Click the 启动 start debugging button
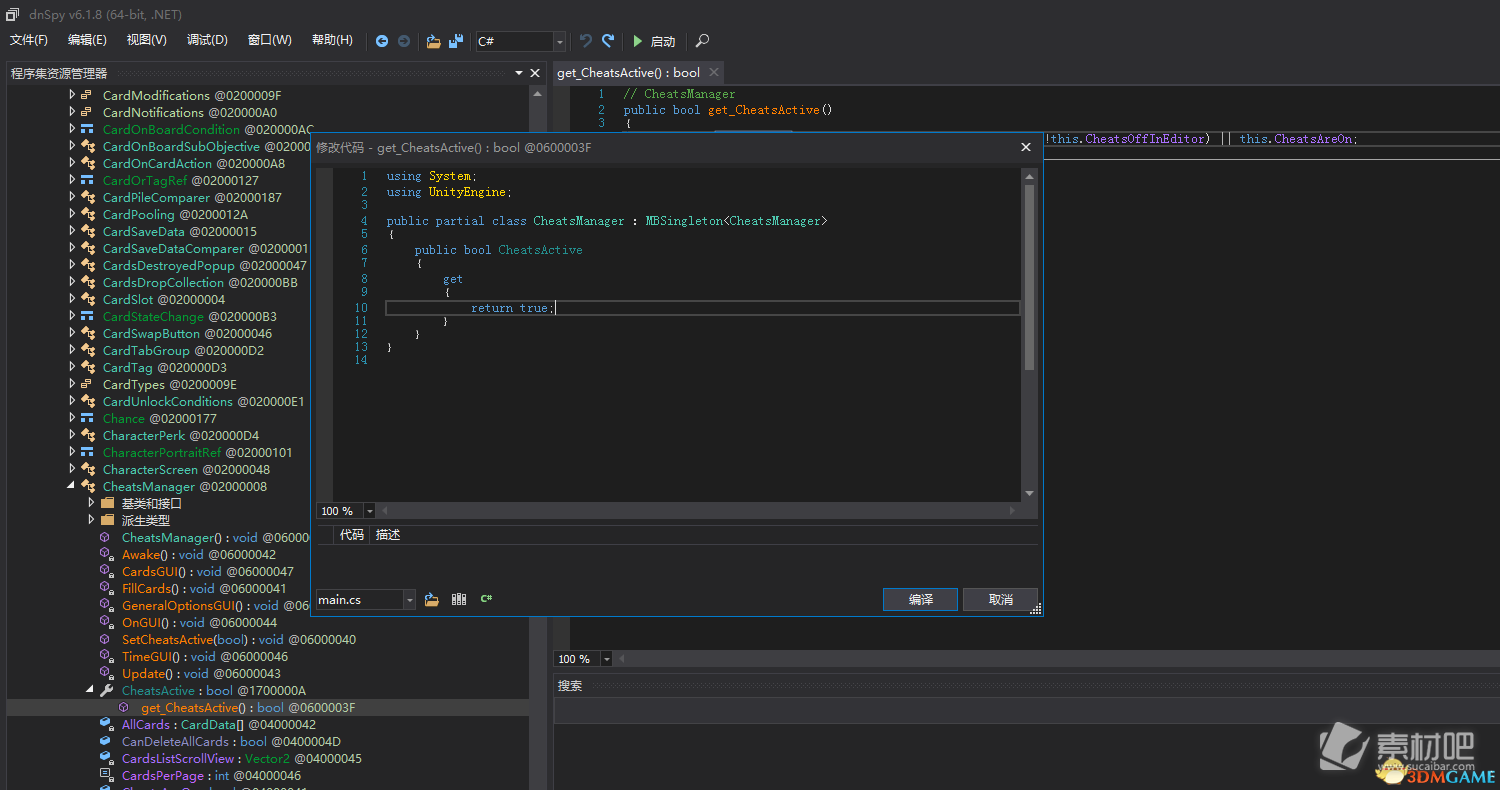This screenshot has height=790, width=1500. pos(654,41)
